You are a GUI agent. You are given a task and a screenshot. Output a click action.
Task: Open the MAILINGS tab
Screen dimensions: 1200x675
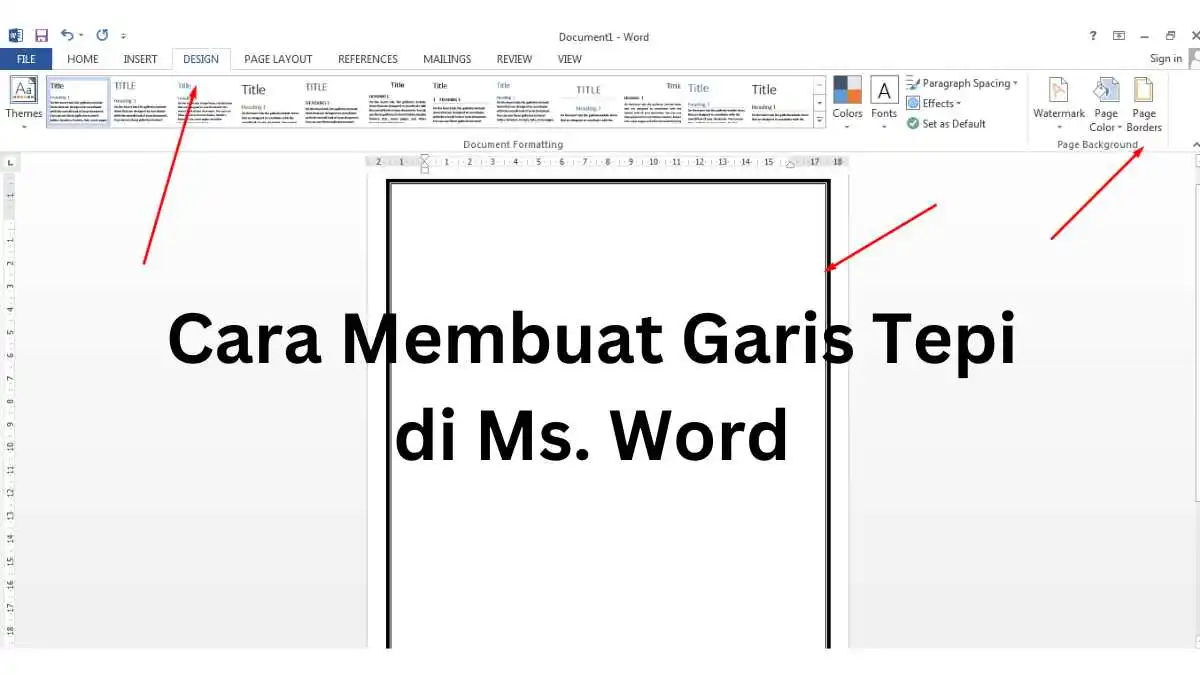pyautogui.click(x=446, y=59)
